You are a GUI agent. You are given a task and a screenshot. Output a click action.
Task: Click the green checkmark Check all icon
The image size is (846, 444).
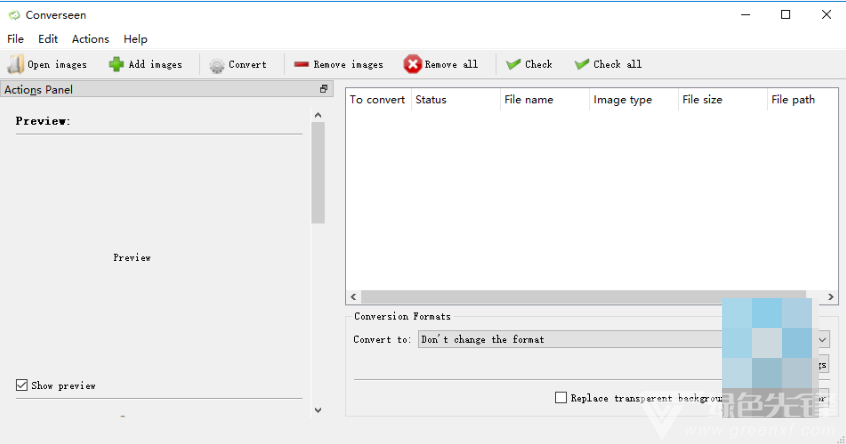pos(582,64)
